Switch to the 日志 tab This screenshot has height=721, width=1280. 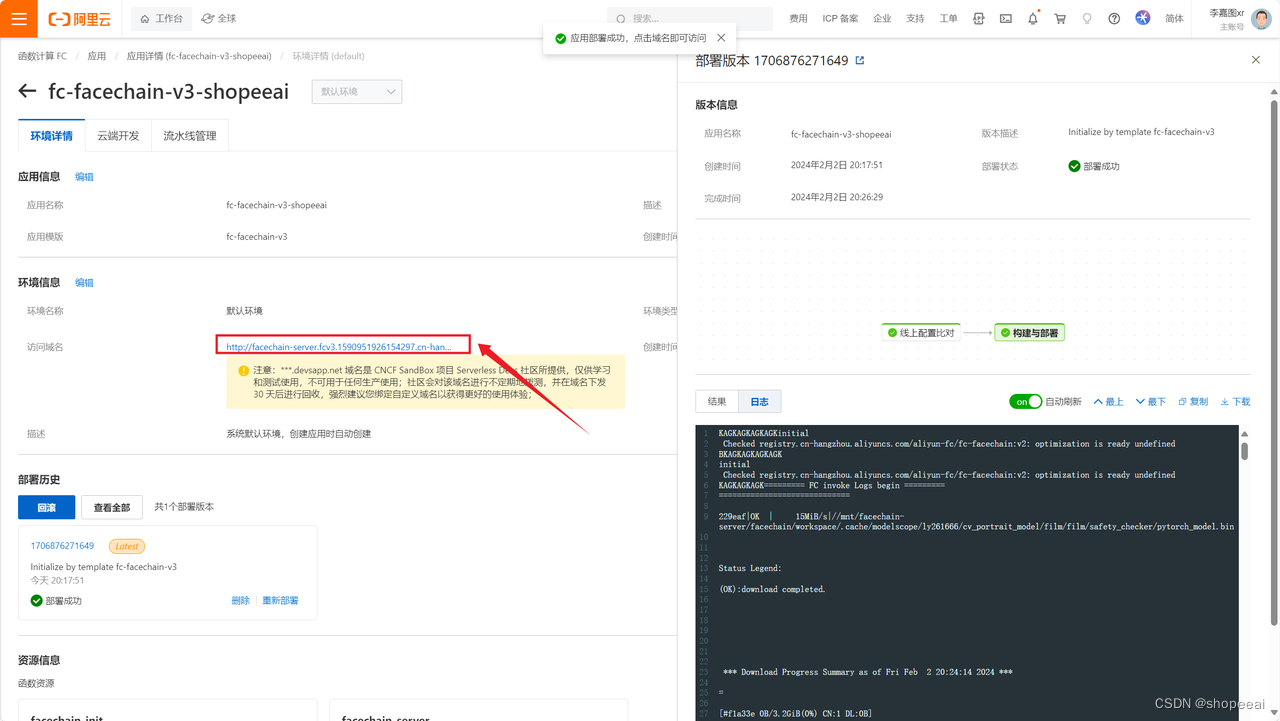coord(760,401)
